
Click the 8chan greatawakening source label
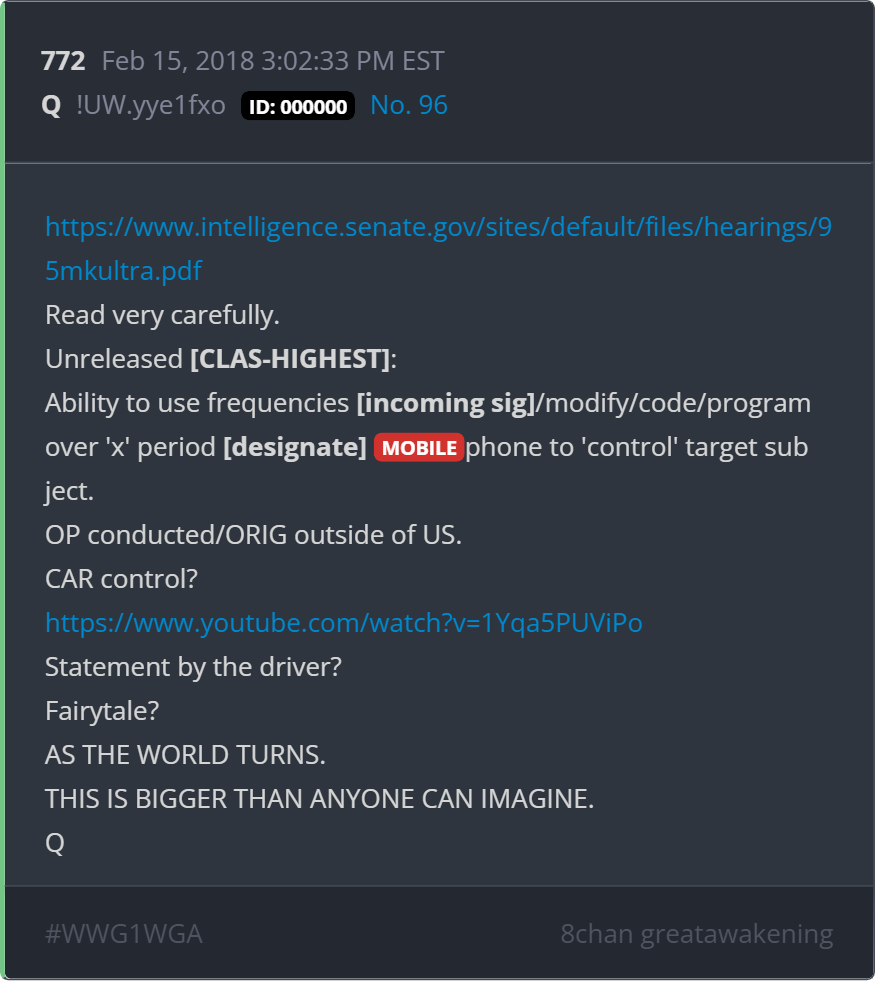pos(696,934)
